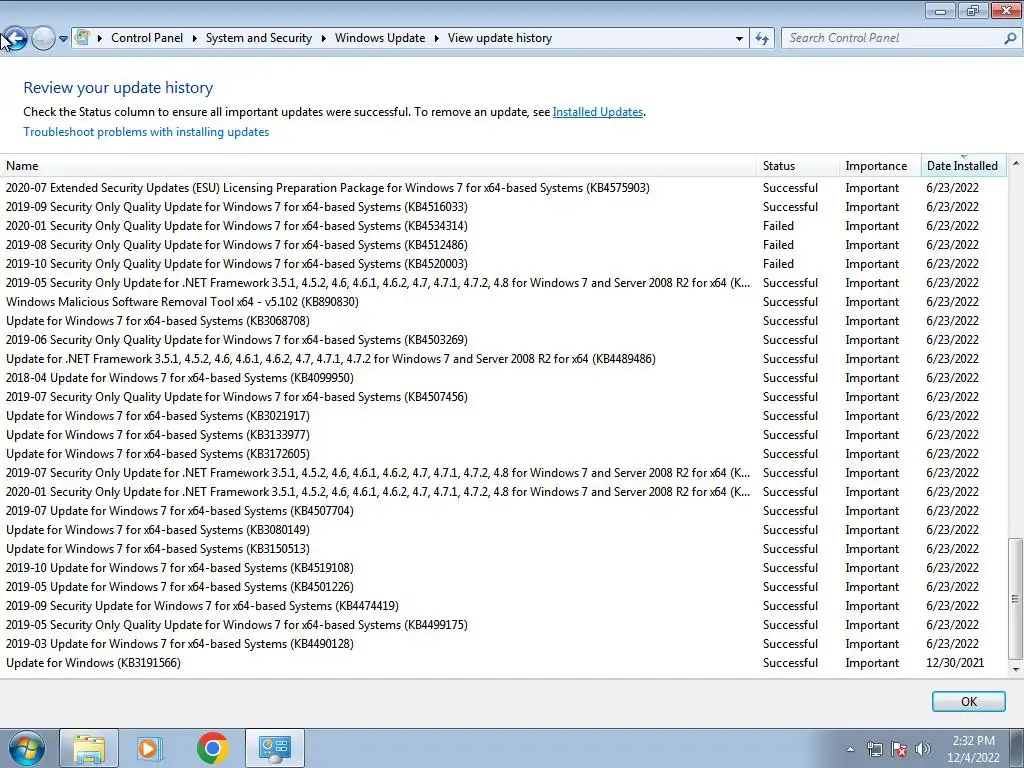Select System and Security breadcrumb
1024x768 pixels.
tap(259, 38)
